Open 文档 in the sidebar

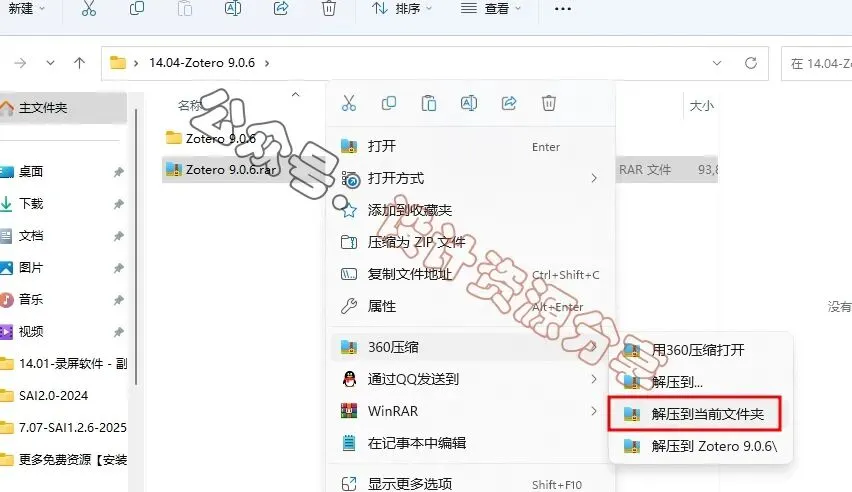[x=30, y=236]
